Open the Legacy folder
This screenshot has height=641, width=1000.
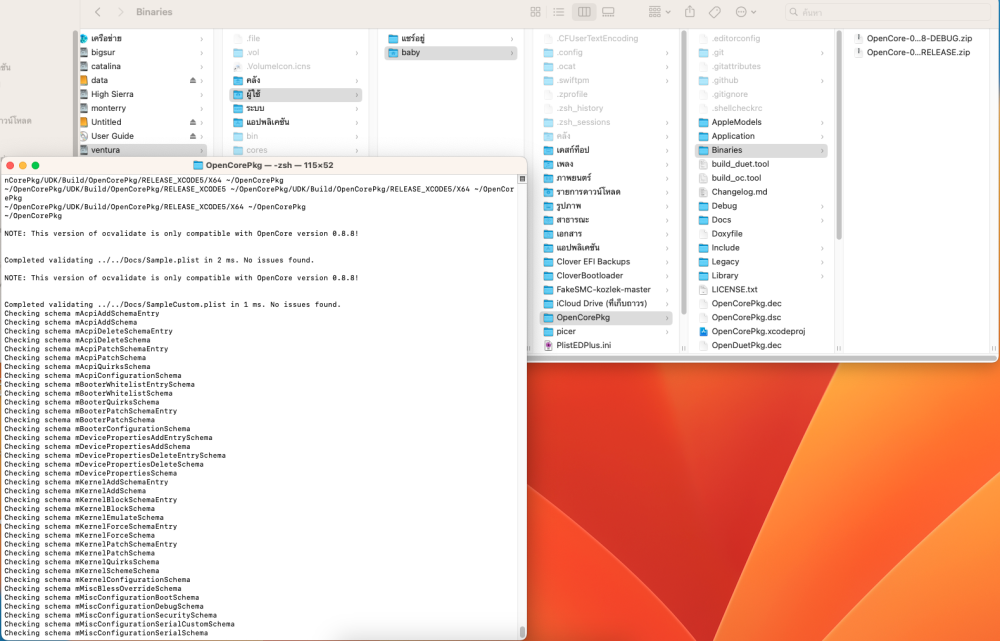[x=761, y=262]
